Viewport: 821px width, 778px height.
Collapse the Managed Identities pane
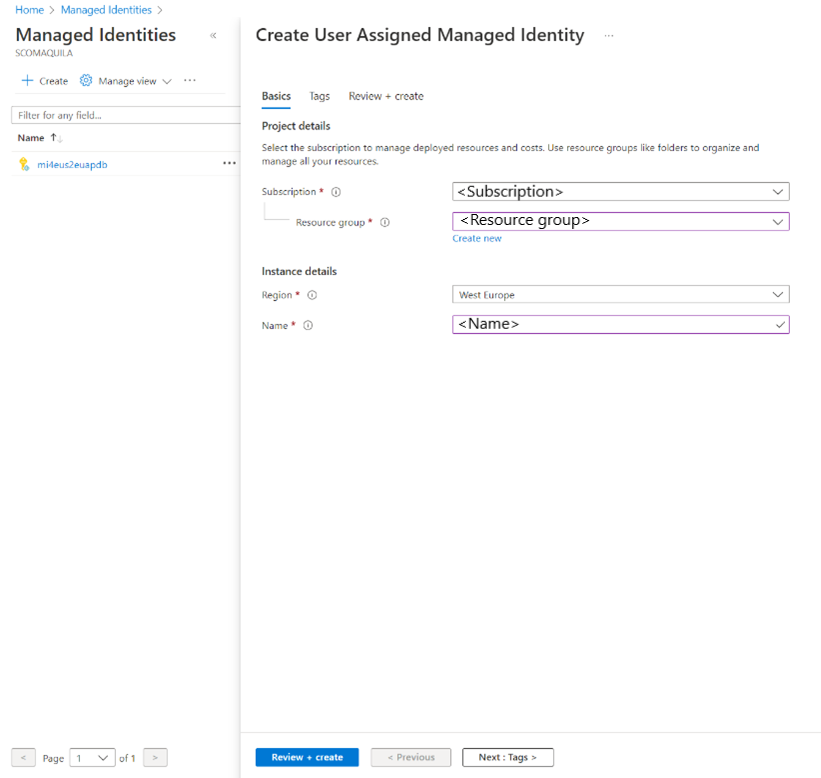coord(213,35)
